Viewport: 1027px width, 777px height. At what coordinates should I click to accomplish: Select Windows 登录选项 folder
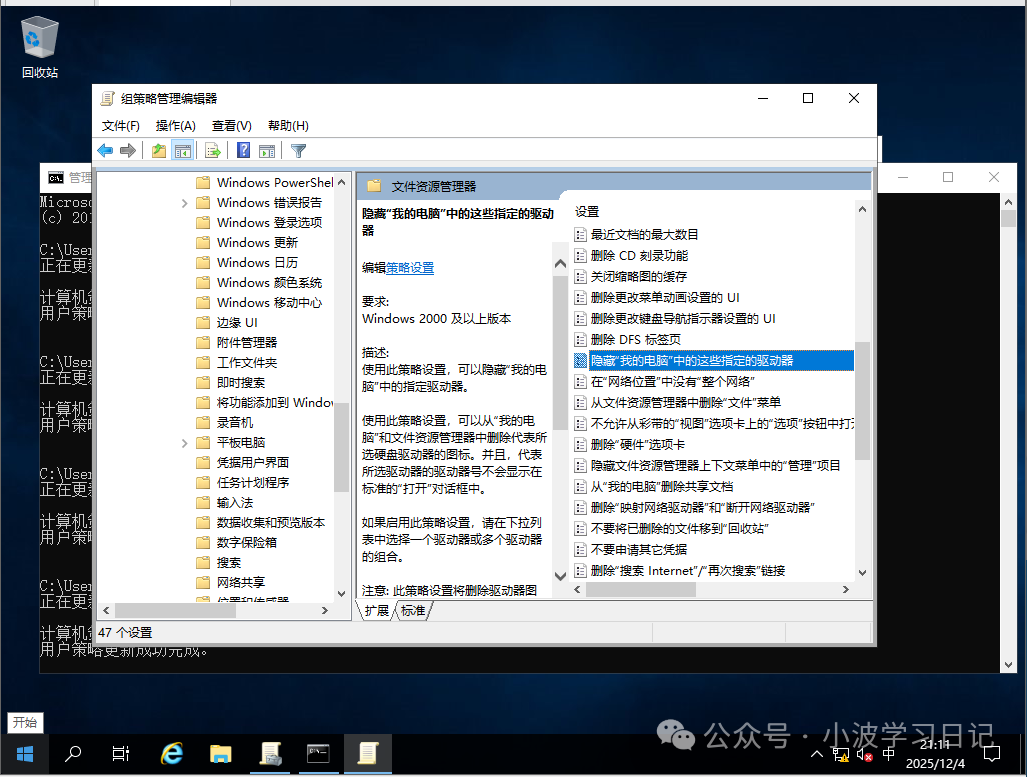pos(269,223)
